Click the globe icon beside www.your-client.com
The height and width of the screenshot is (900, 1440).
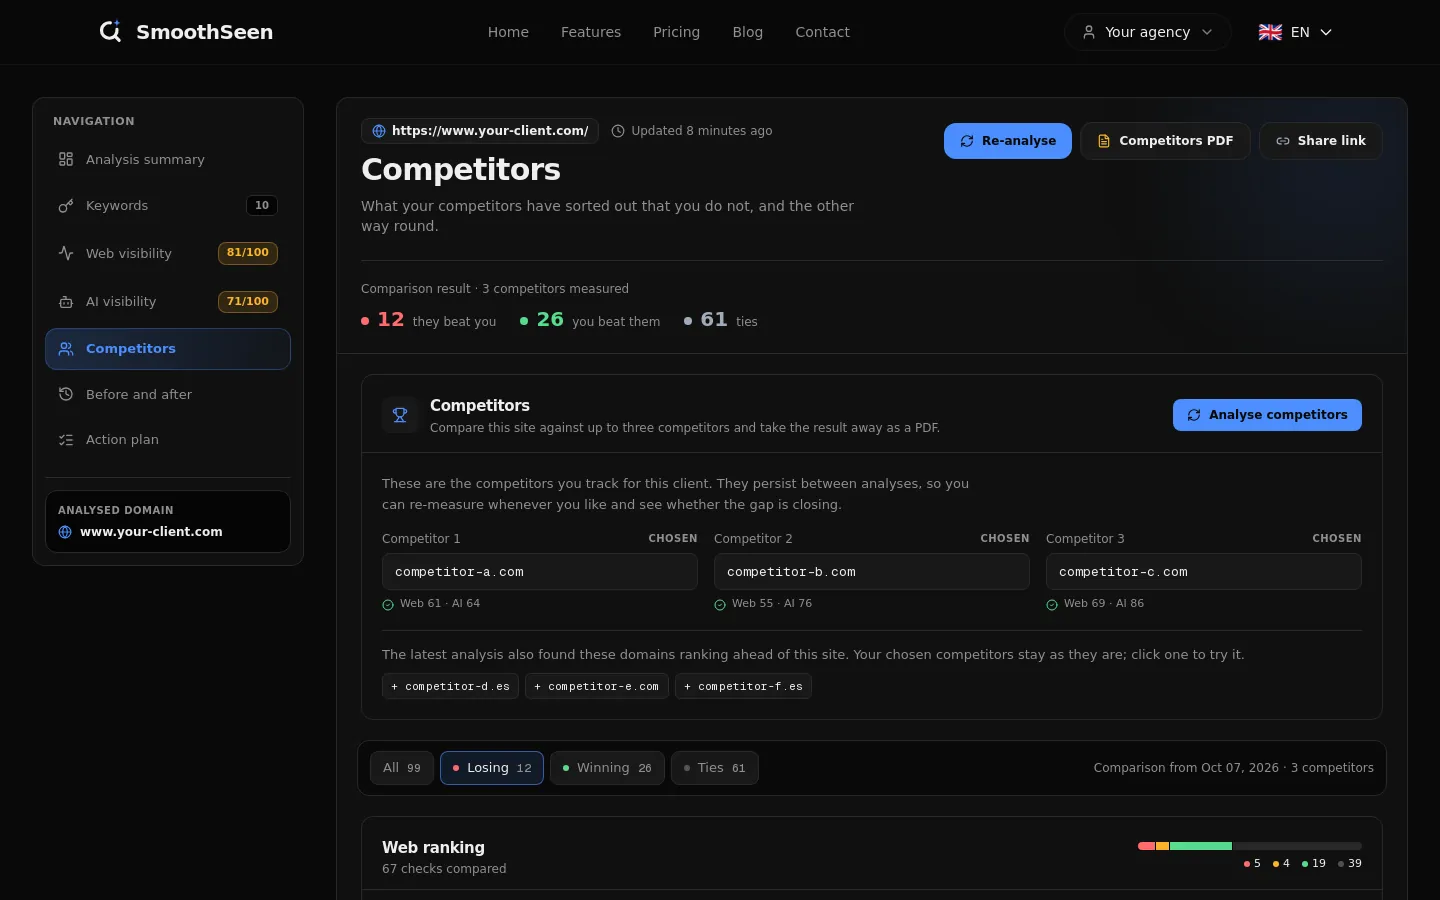65,532
